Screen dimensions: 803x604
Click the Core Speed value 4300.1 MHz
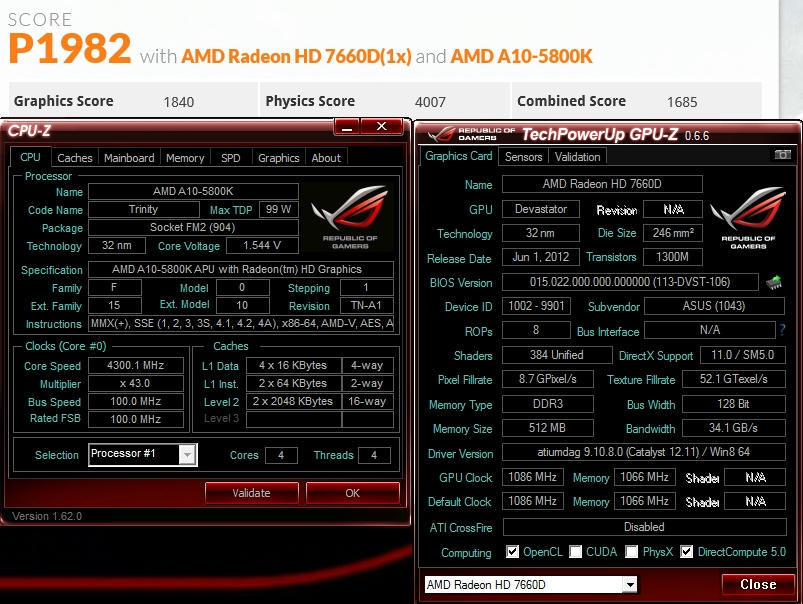pos(136,365)
